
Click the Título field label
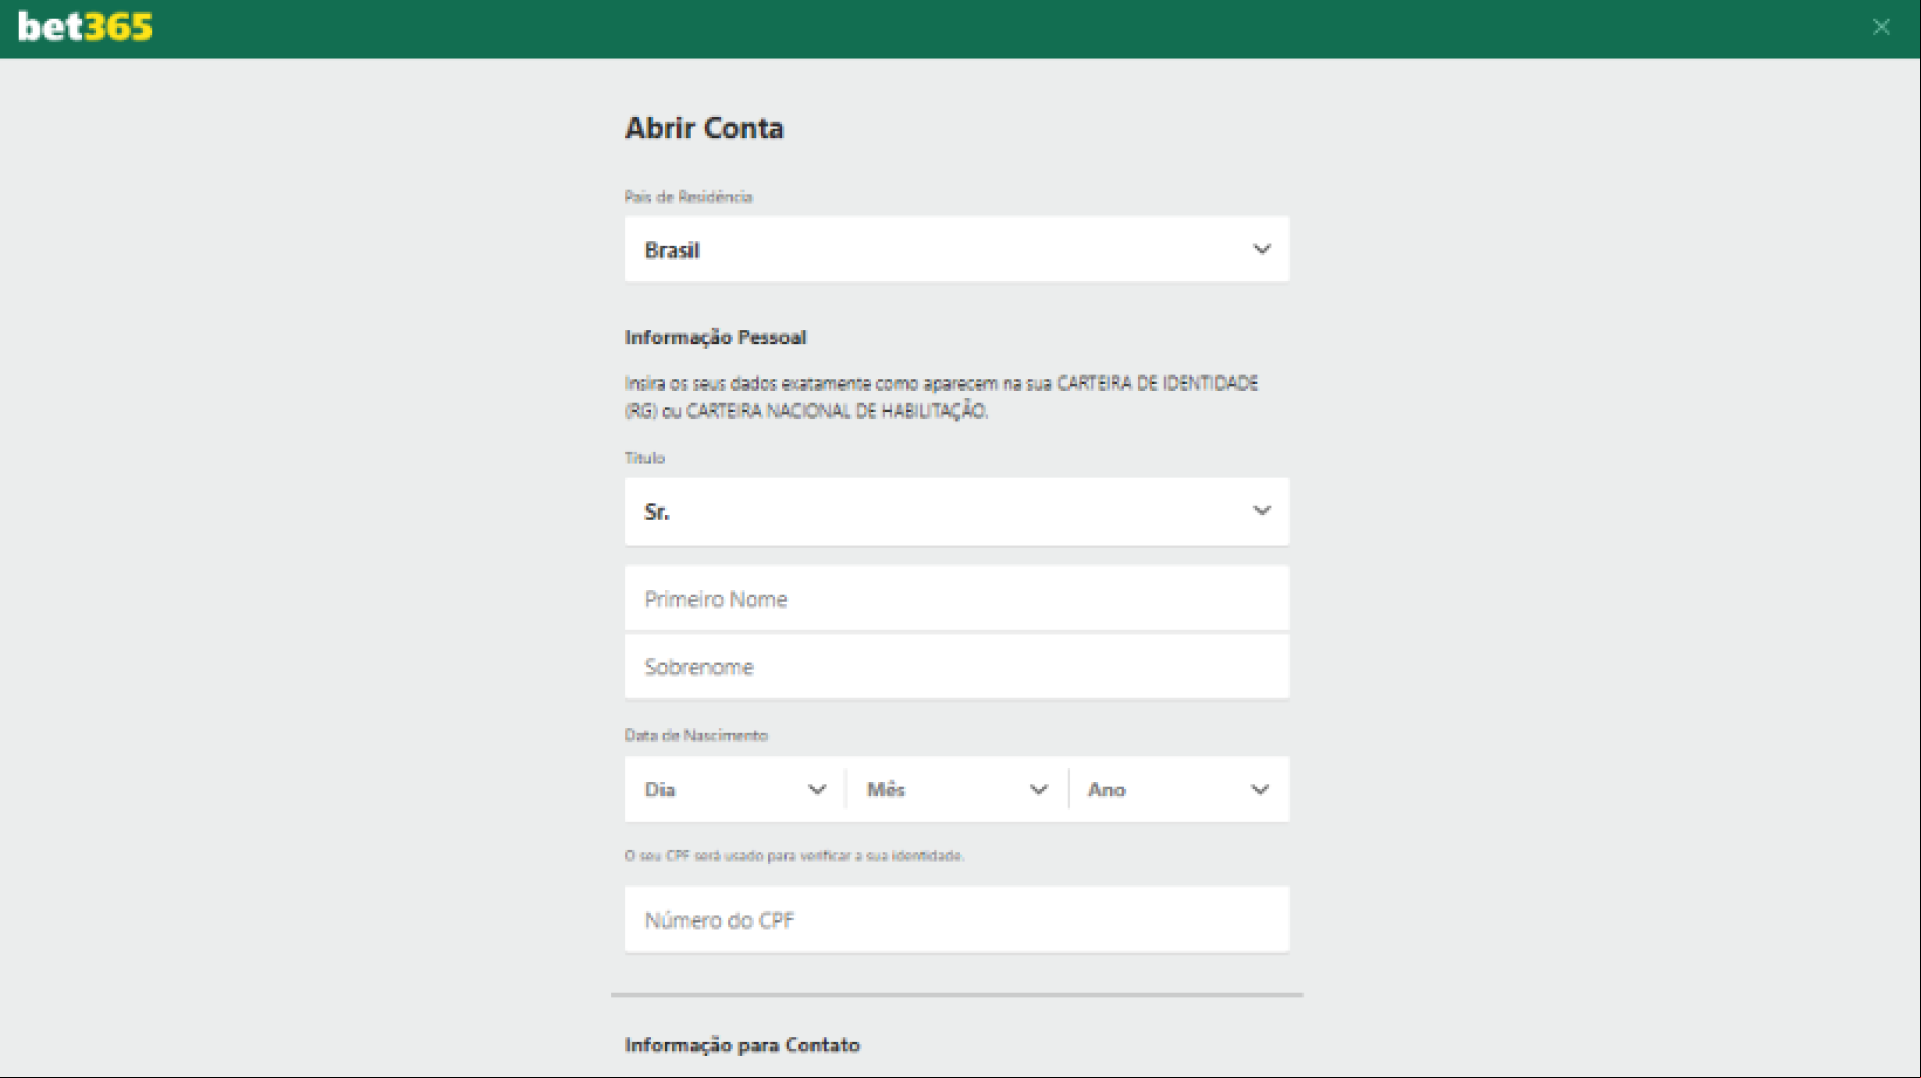tap(645, 458)
